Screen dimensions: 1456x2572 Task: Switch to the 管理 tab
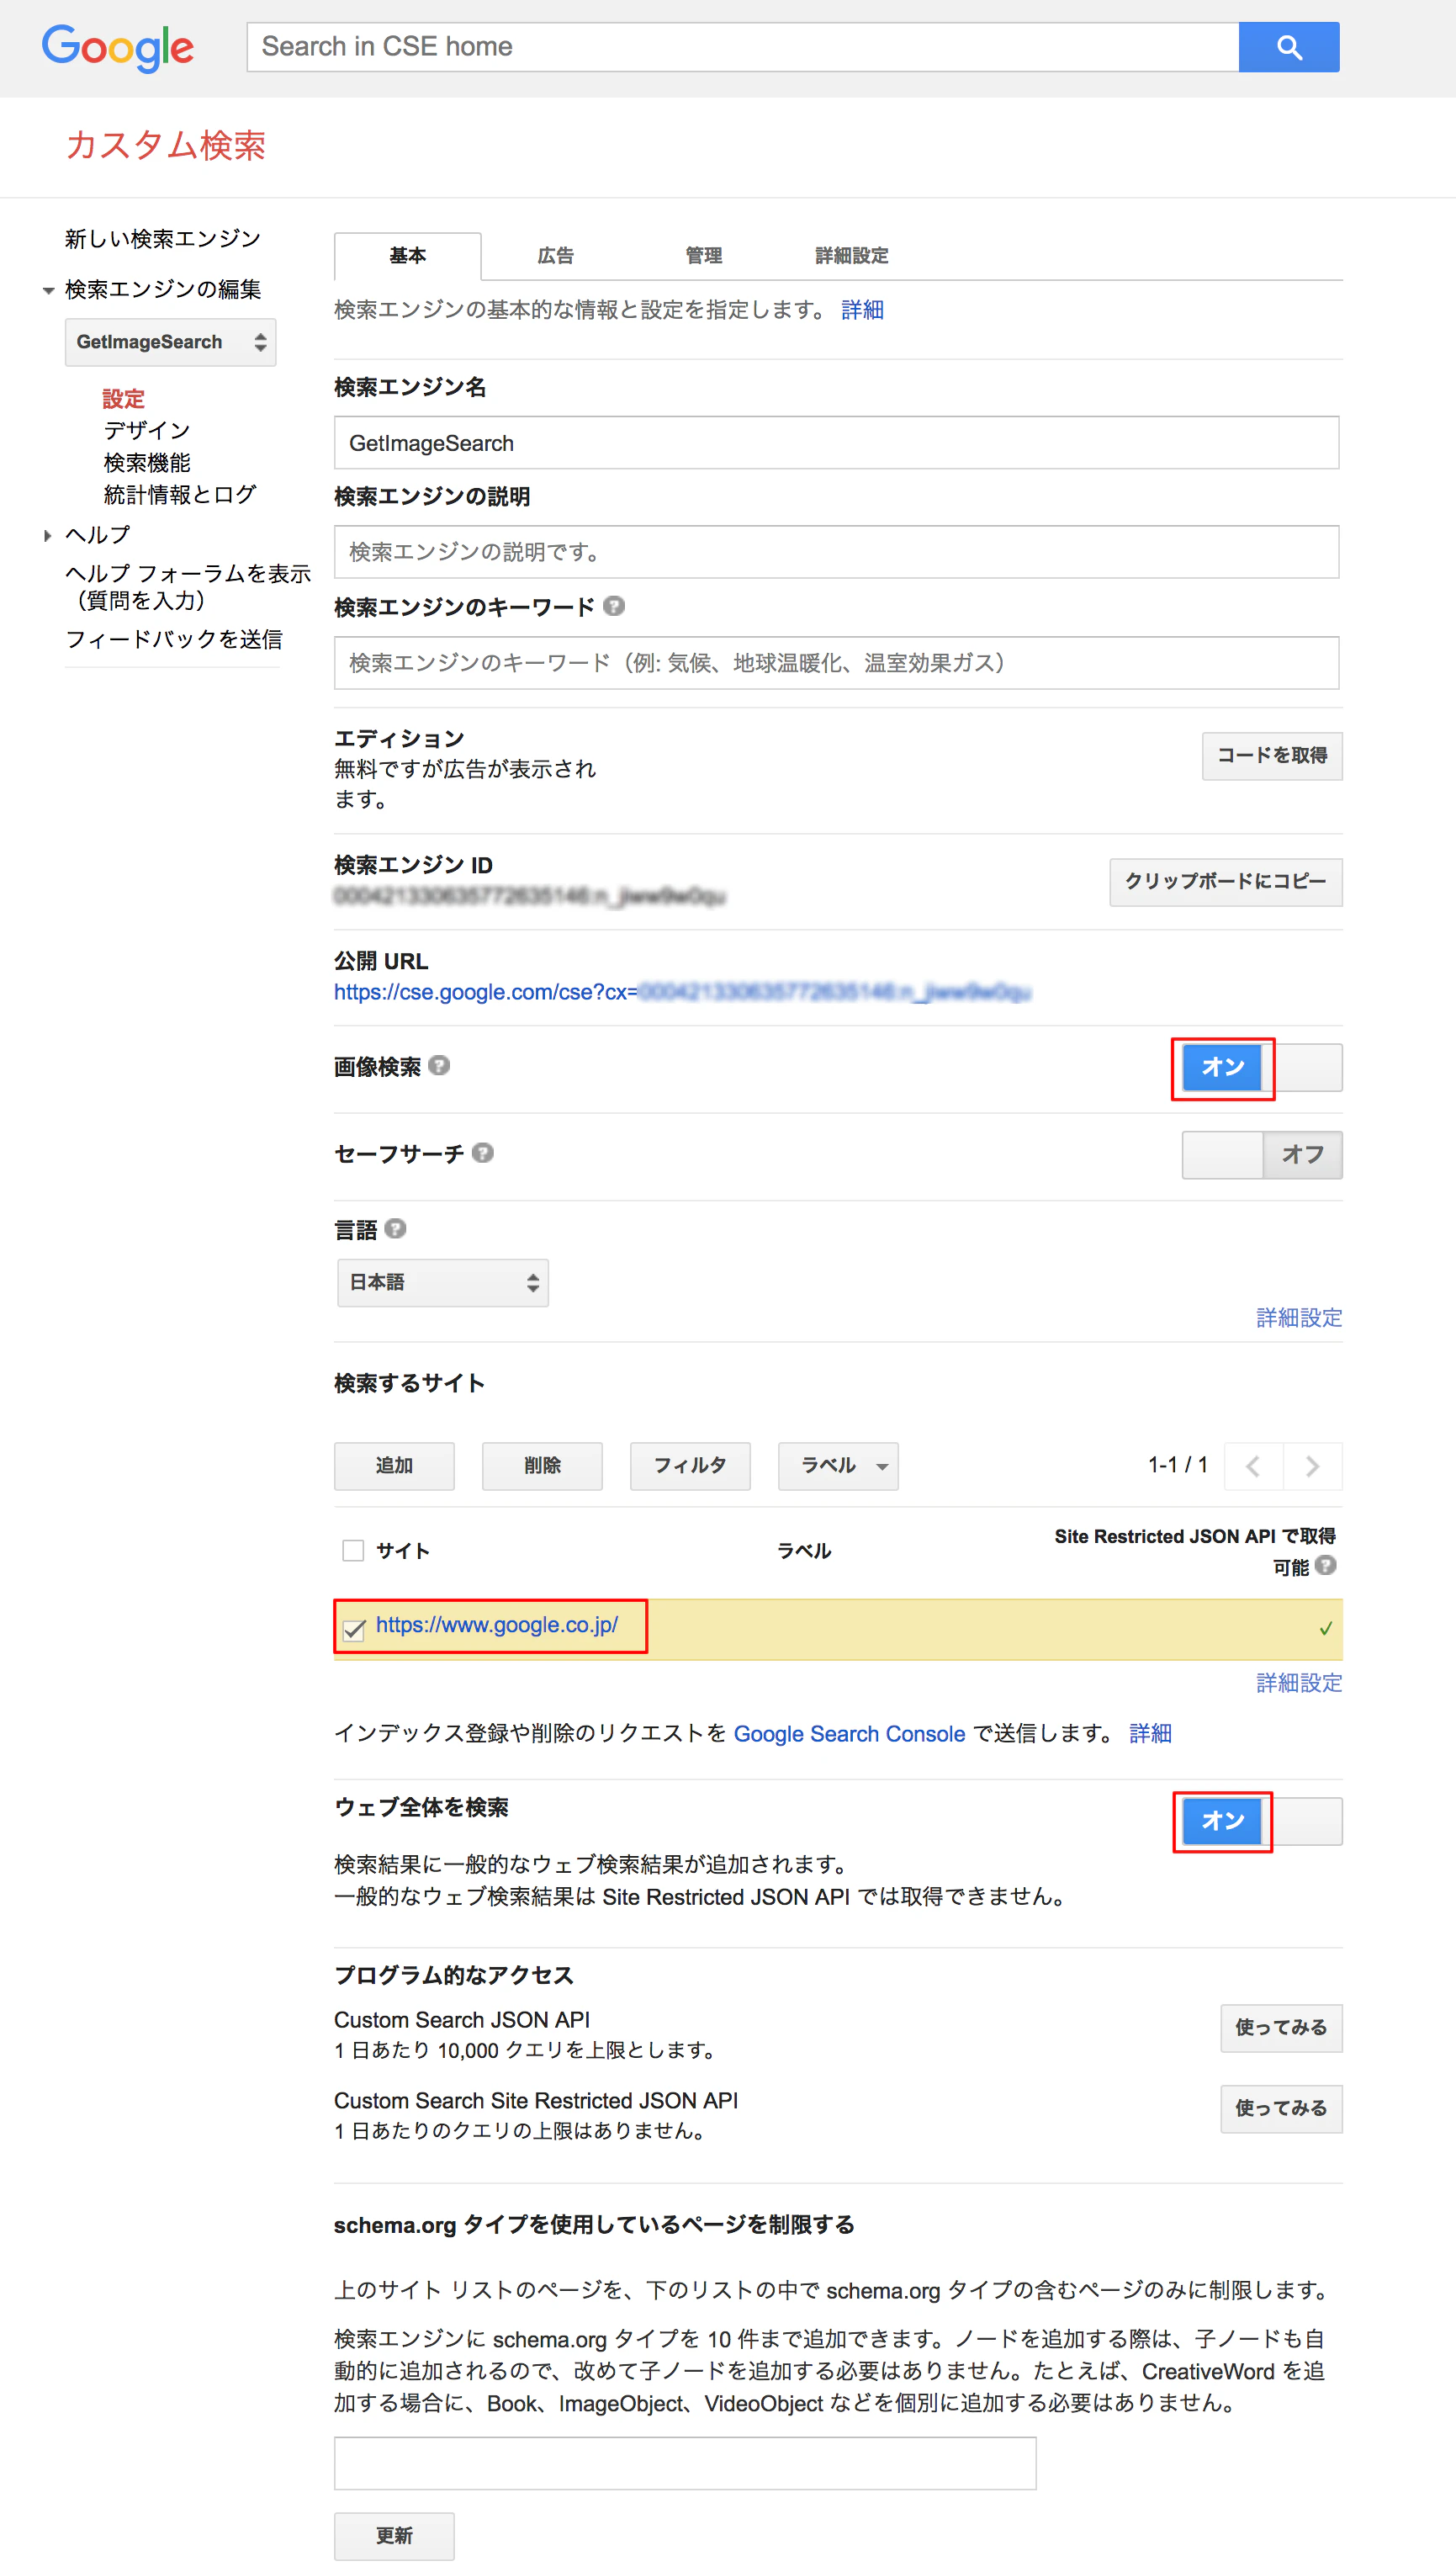click(704, 255)
